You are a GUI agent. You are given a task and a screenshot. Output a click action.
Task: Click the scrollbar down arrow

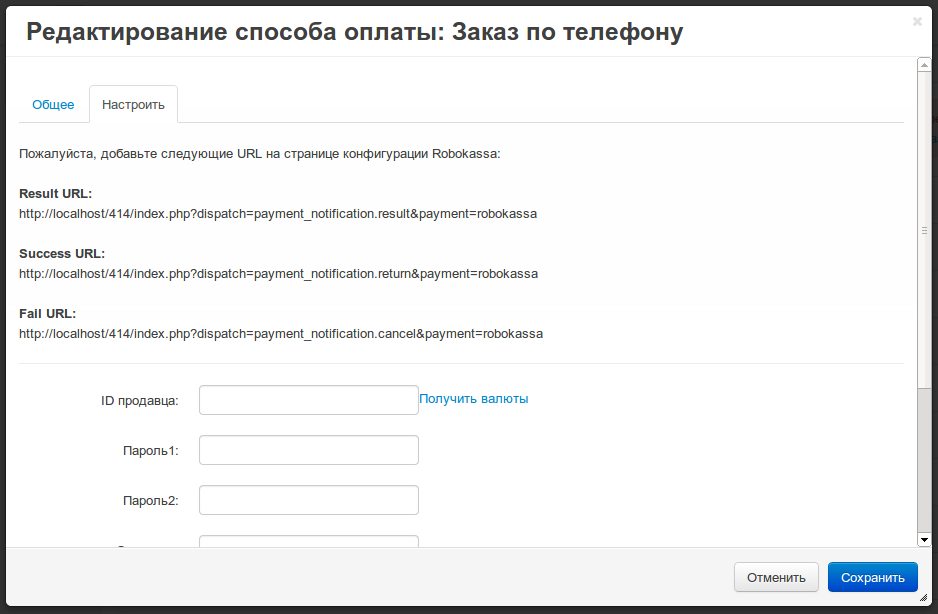coord(924,539)
